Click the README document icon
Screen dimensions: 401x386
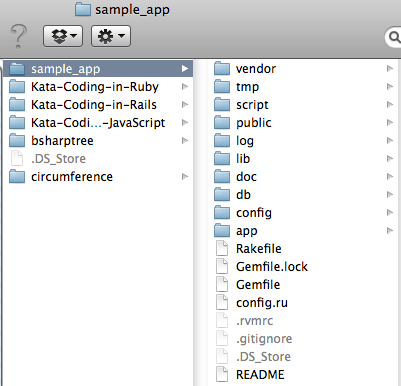click(x=222, y=374)
